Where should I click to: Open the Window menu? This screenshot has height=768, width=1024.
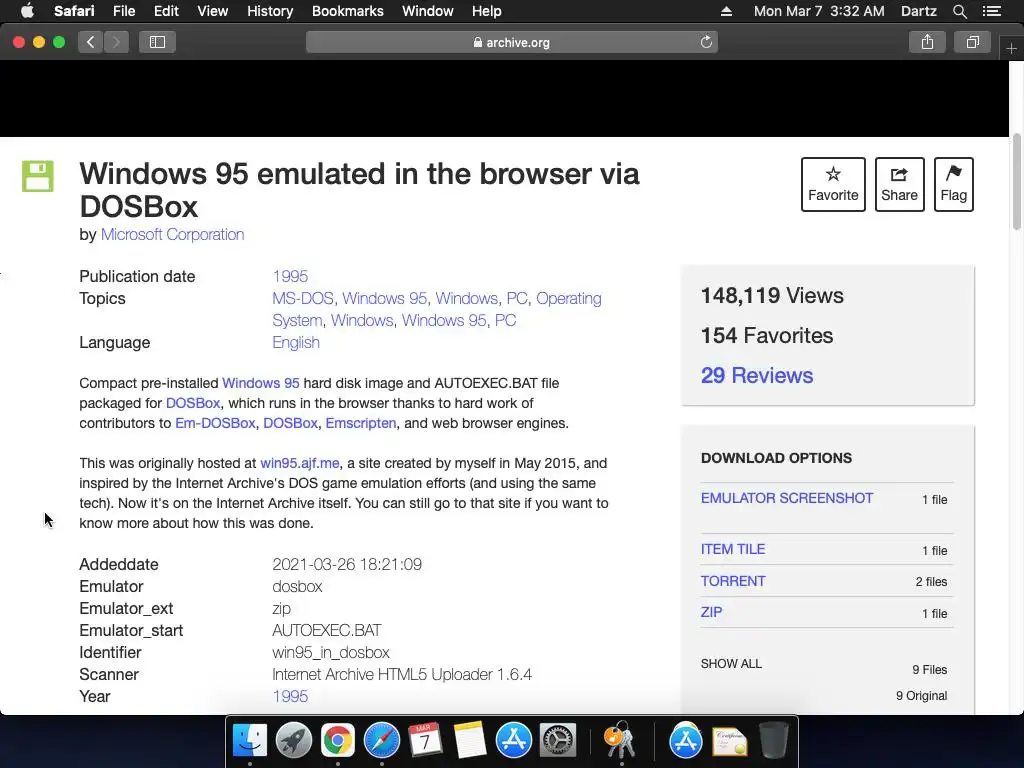tap(428, 11)
